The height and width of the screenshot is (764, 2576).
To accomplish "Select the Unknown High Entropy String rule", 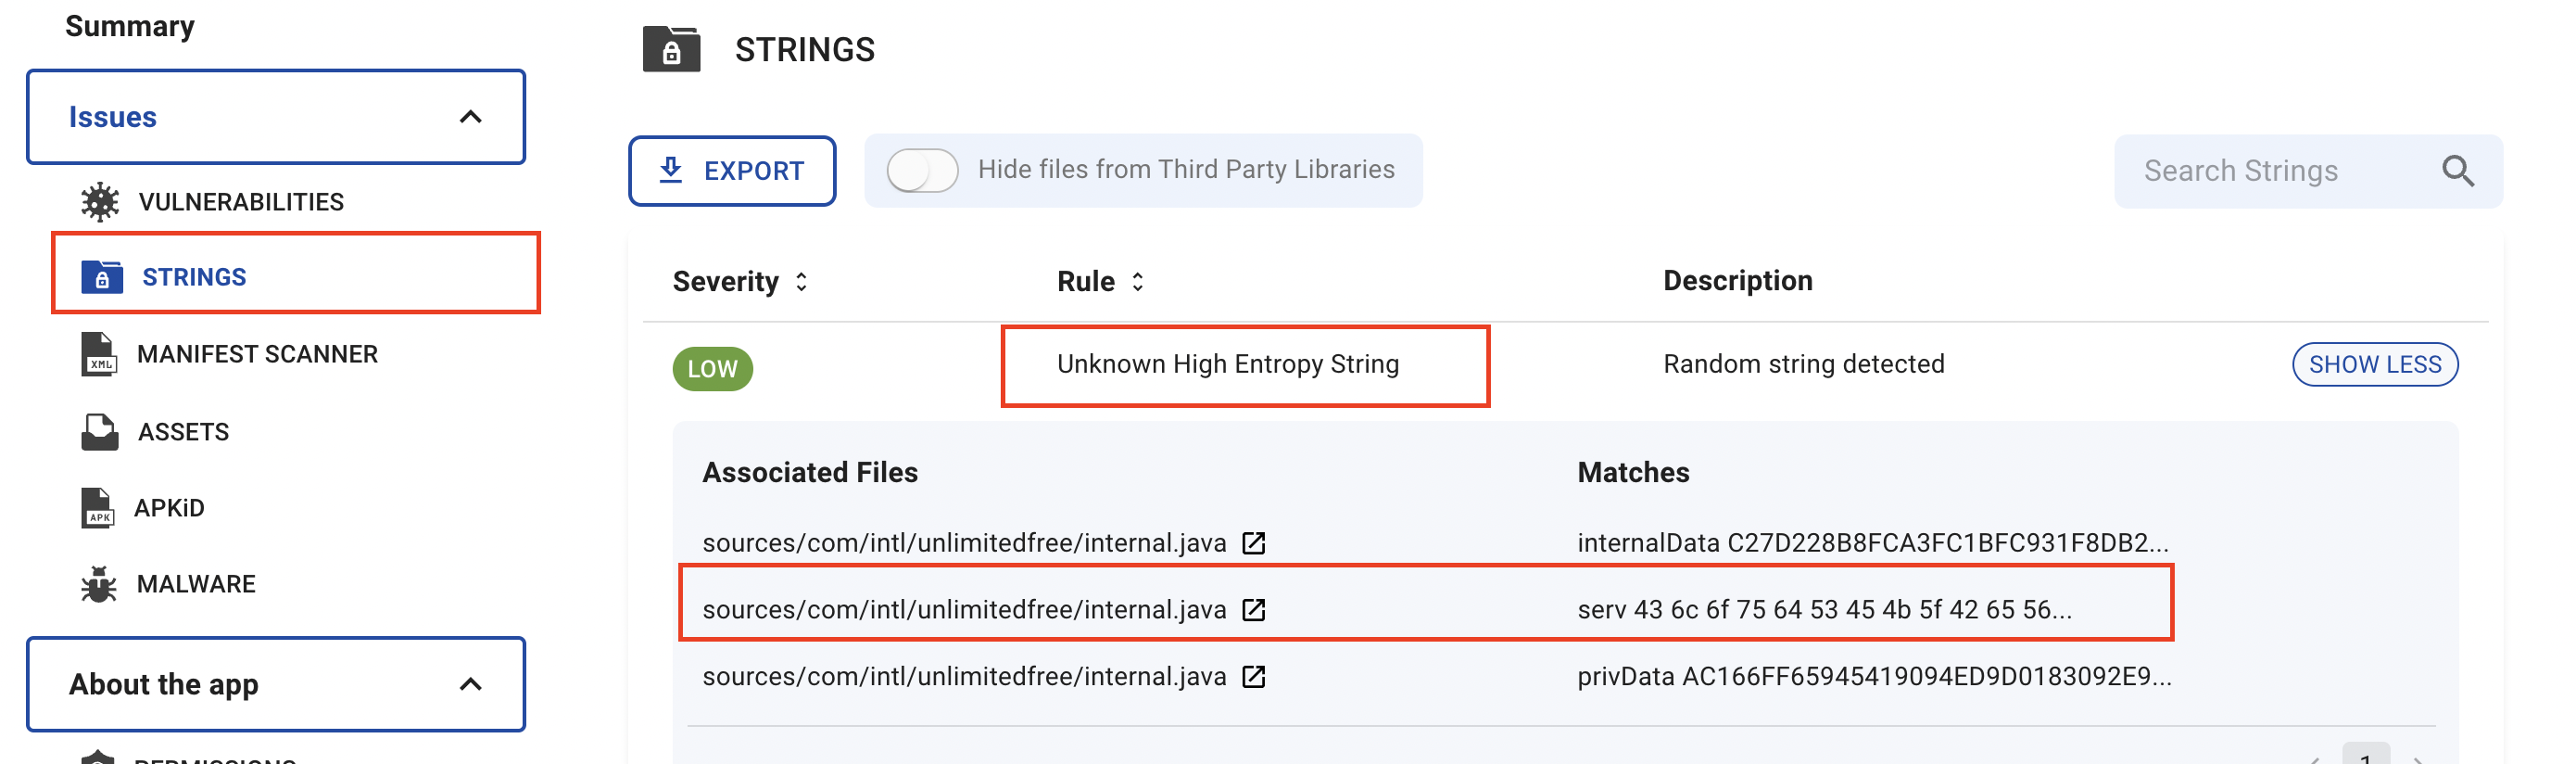I will 1227,365.
